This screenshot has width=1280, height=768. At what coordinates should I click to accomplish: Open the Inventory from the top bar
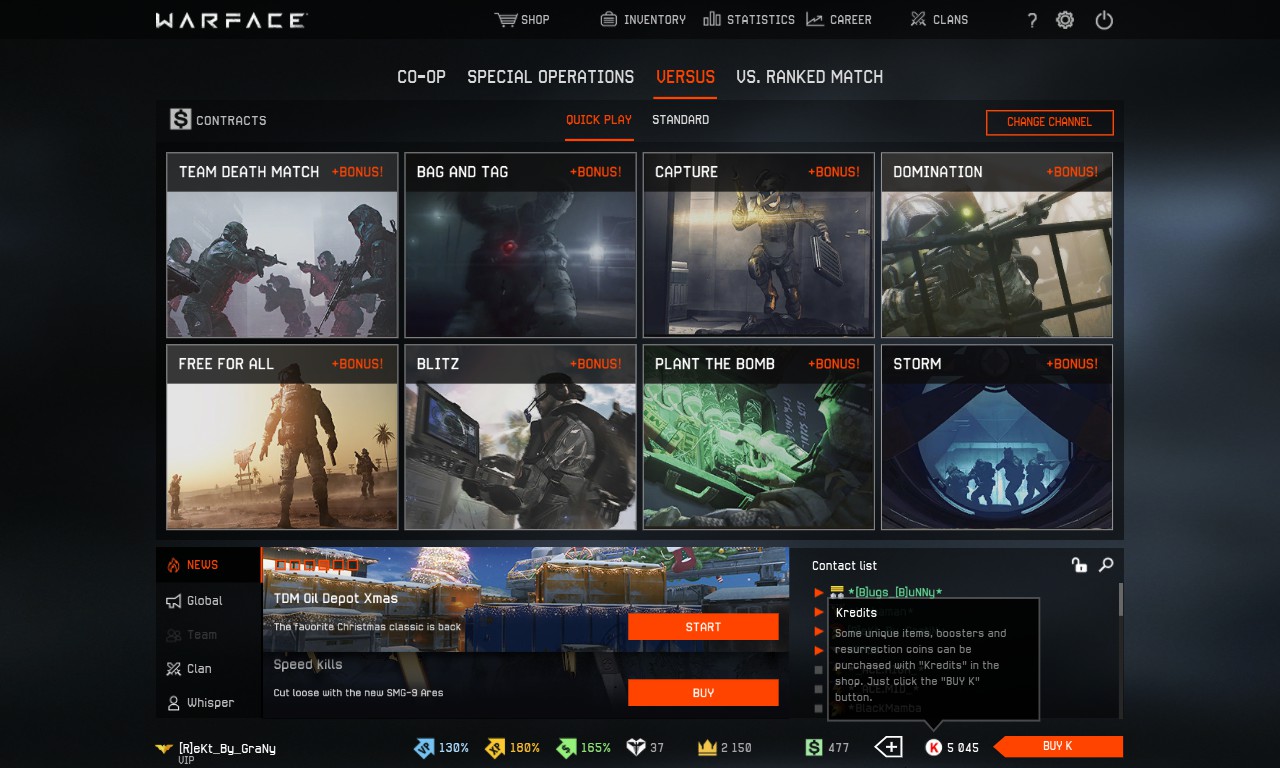point(643,20)
